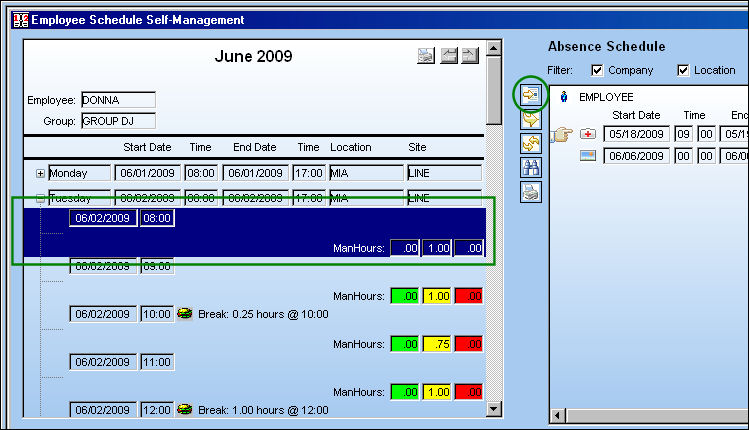The width and height of the screenshot is (749, 430).
Task: Click the pointing hand row indicator
Action: (x=561, y=135)
